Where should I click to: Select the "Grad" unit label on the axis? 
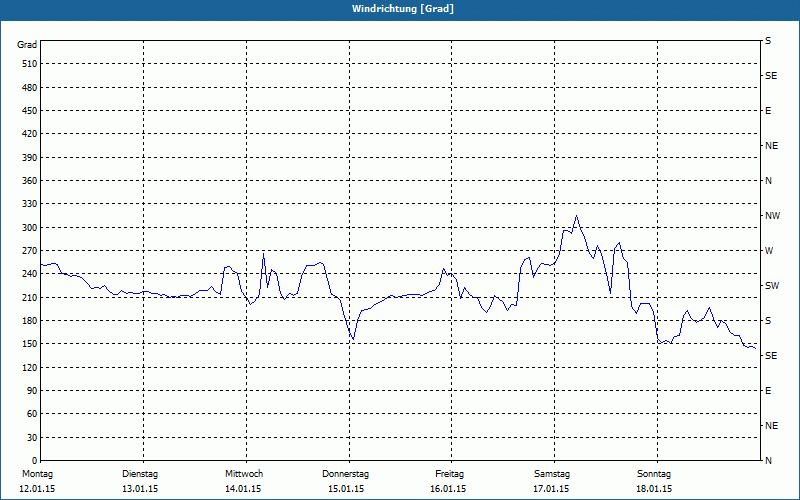pos(27,45)
